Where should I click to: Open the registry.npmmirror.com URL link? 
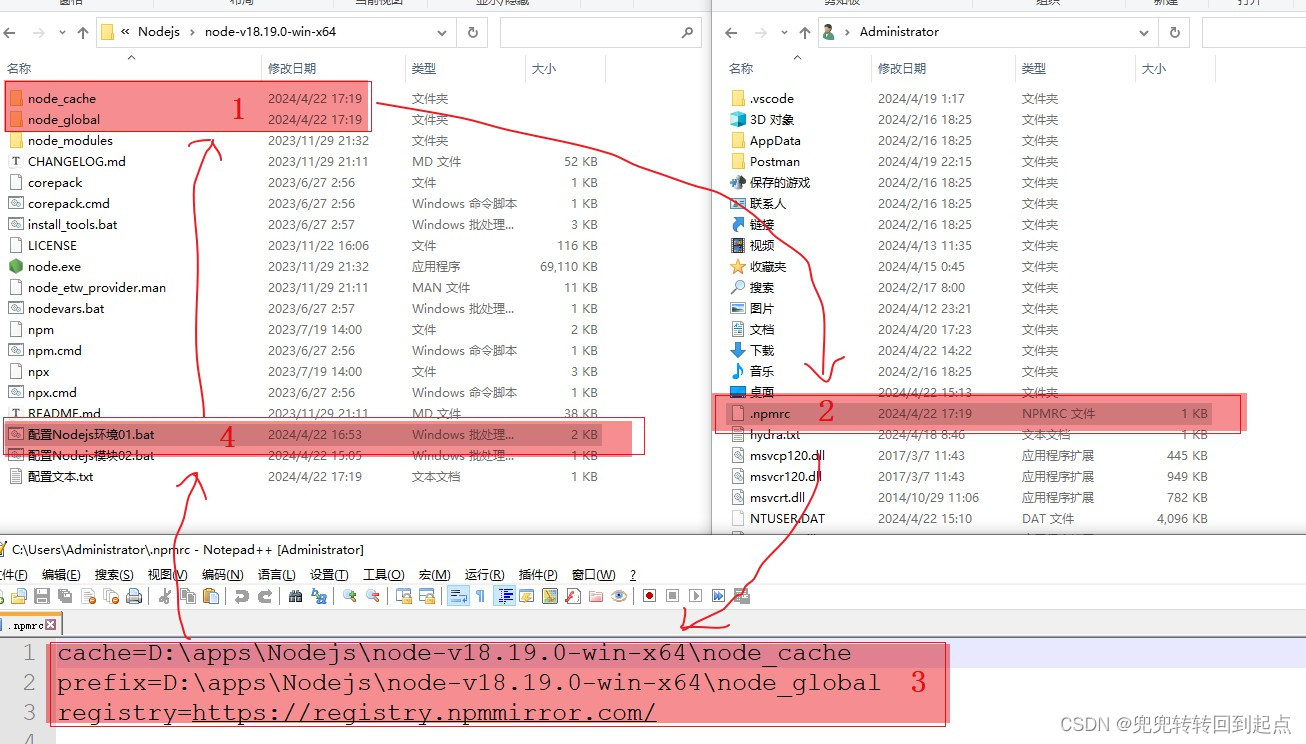click(424, 713)
